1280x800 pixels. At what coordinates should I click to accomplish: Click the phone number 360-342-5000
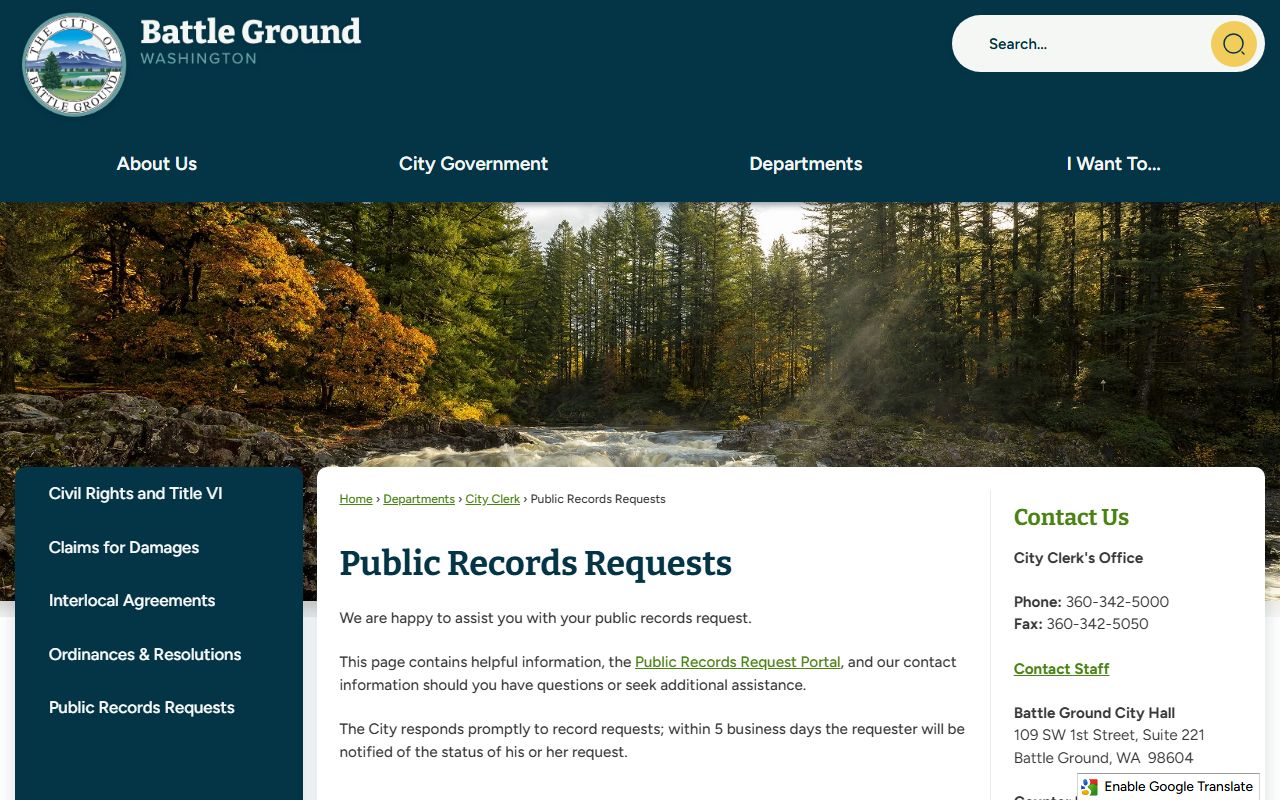coord(1117,602)
